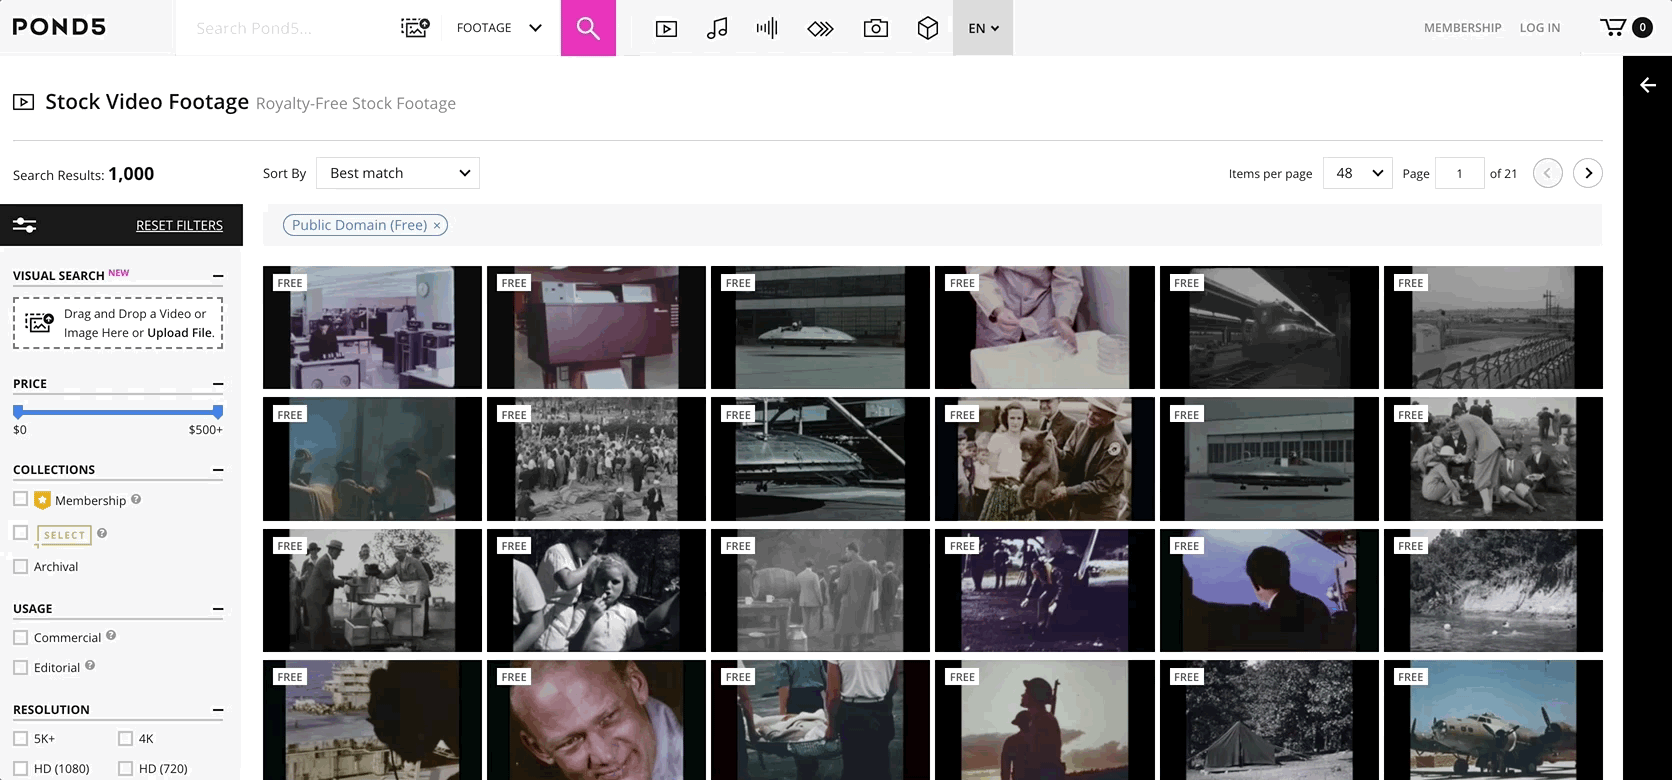Open the shopping cart

pos(1613,28)
